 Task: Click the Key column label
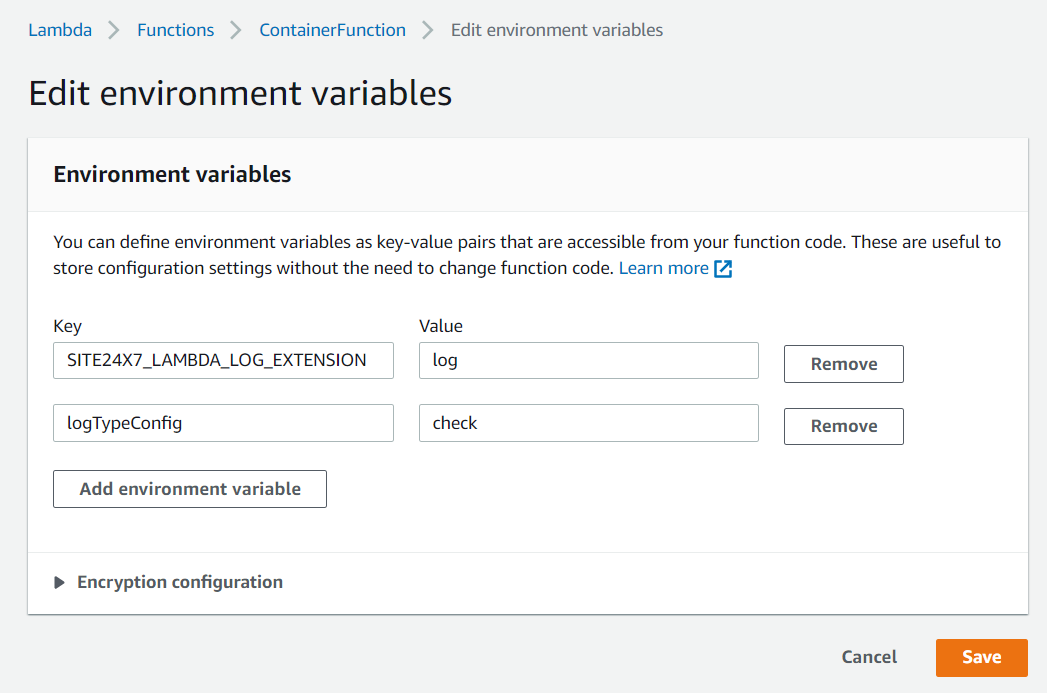click(67, 326)
